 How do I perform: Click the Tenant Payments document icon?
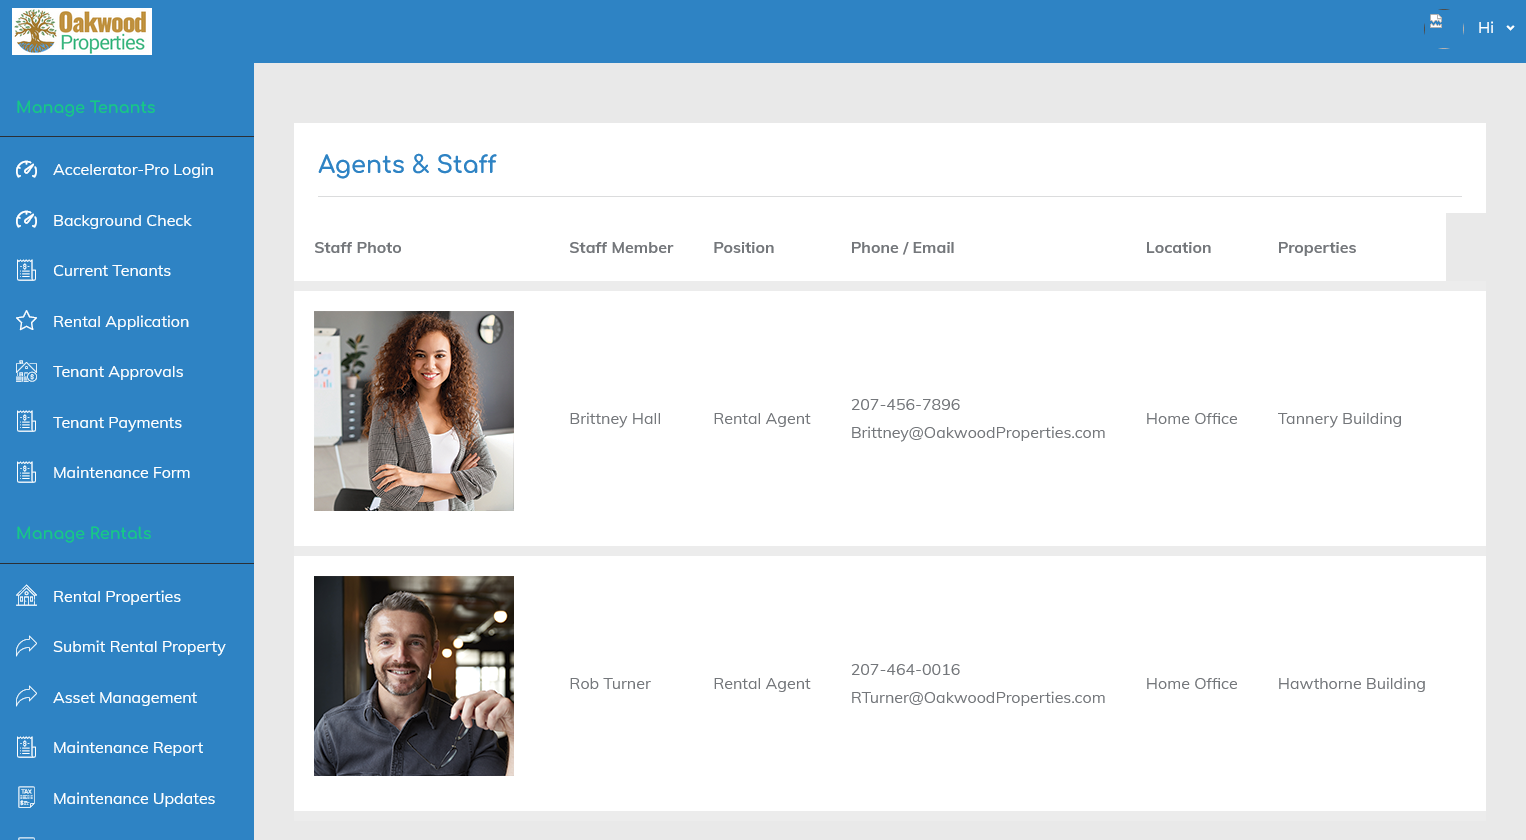pyautogui.click(x=27, y=422)
